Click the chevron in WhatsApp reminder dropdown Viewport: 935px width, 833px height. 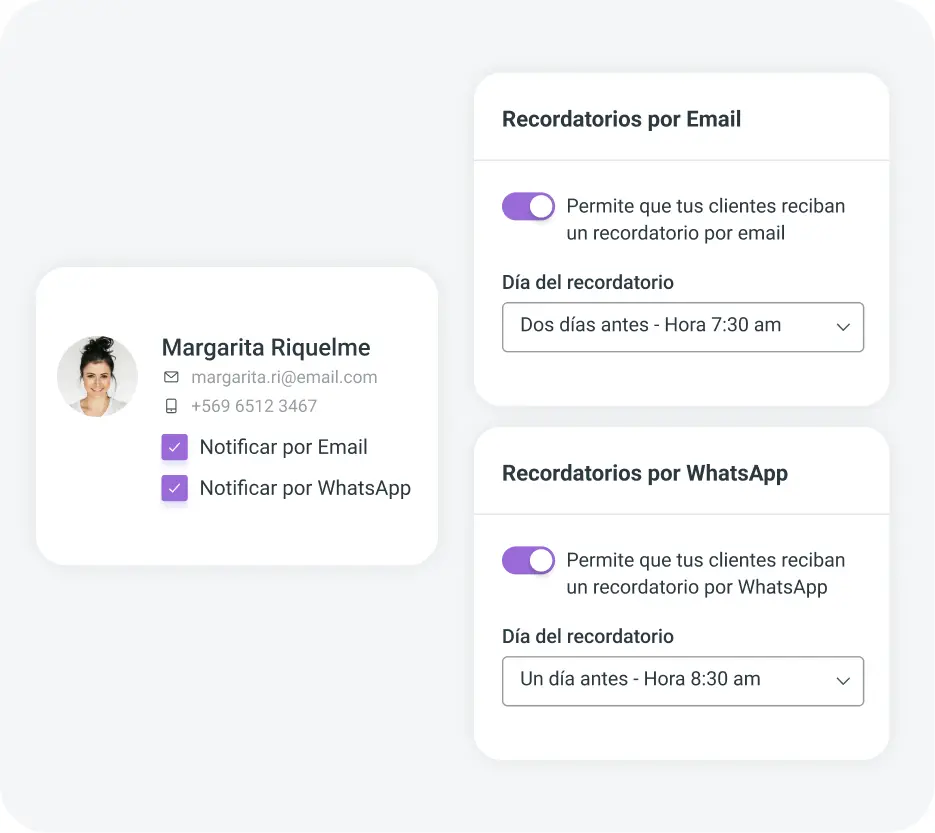click(x=843, y=681)
